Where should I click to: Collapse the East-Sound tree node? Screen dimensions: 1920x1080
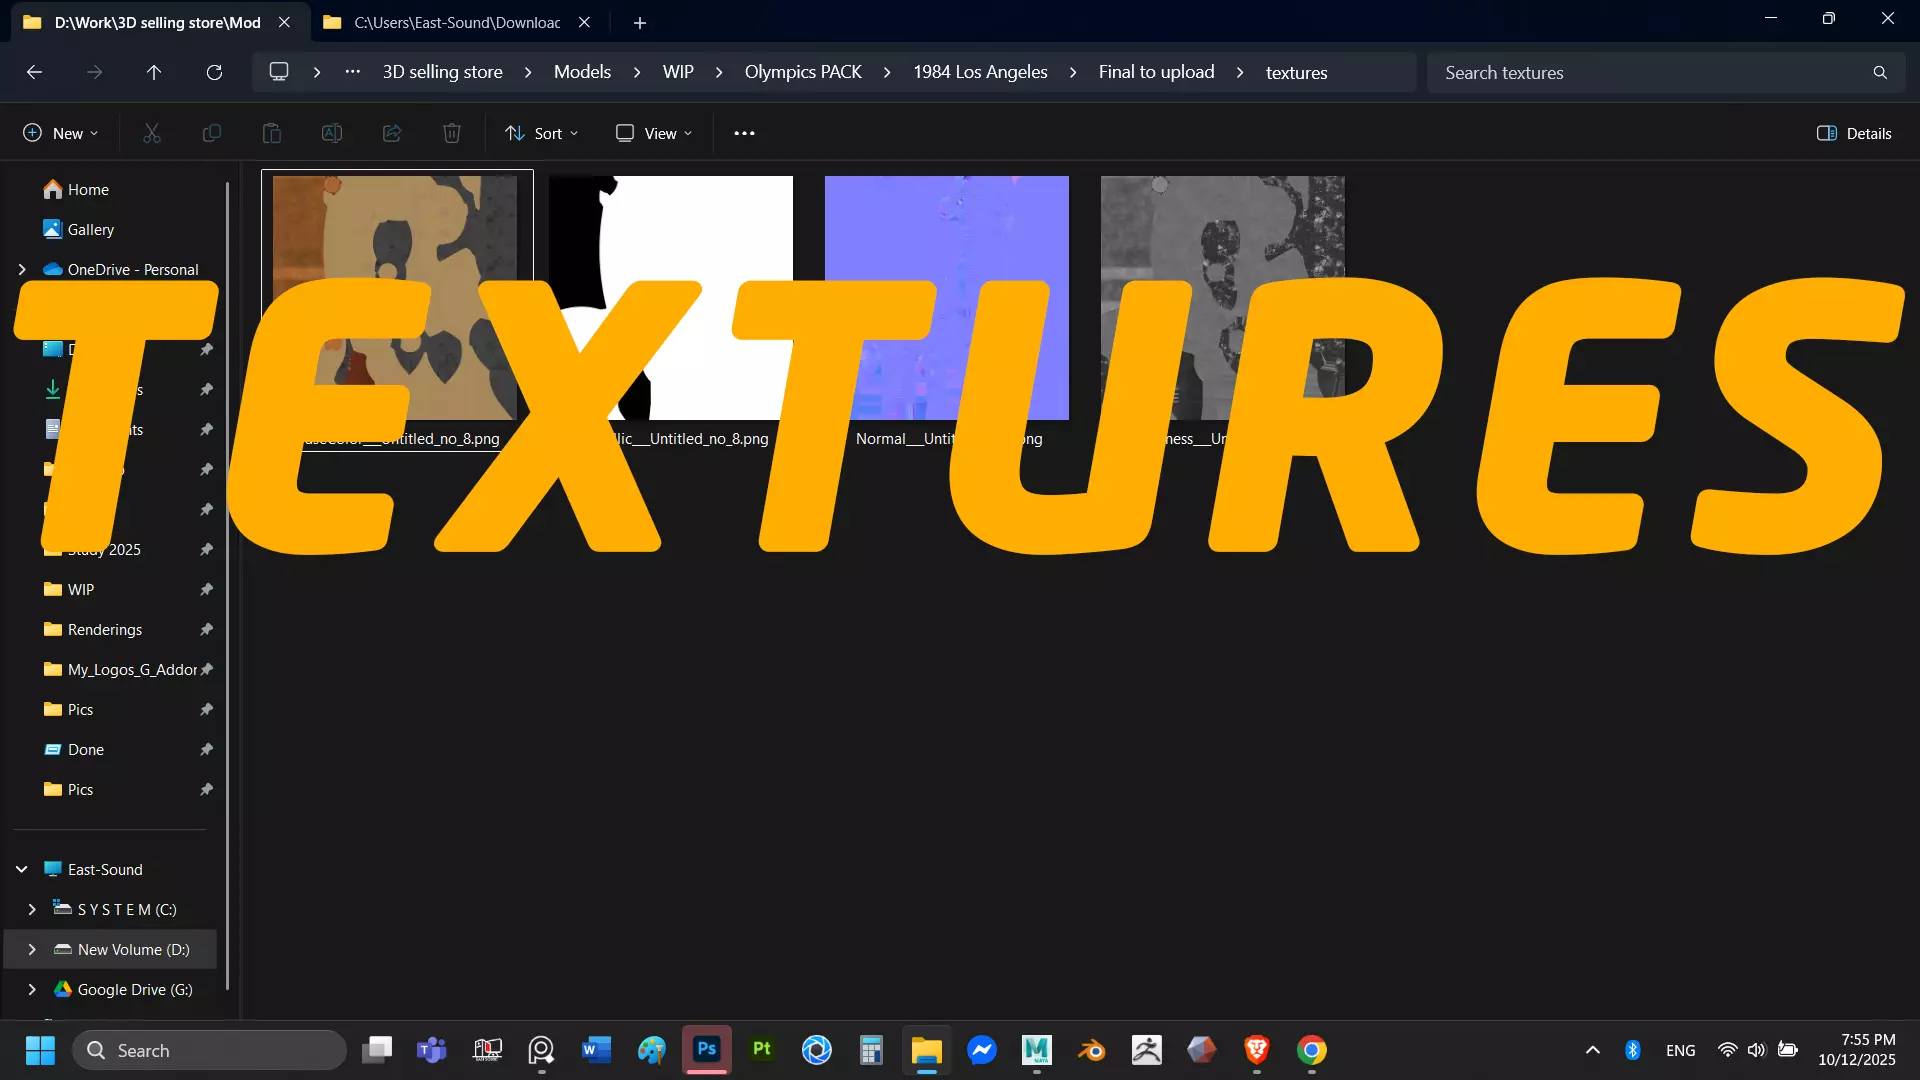click(22, 869)
